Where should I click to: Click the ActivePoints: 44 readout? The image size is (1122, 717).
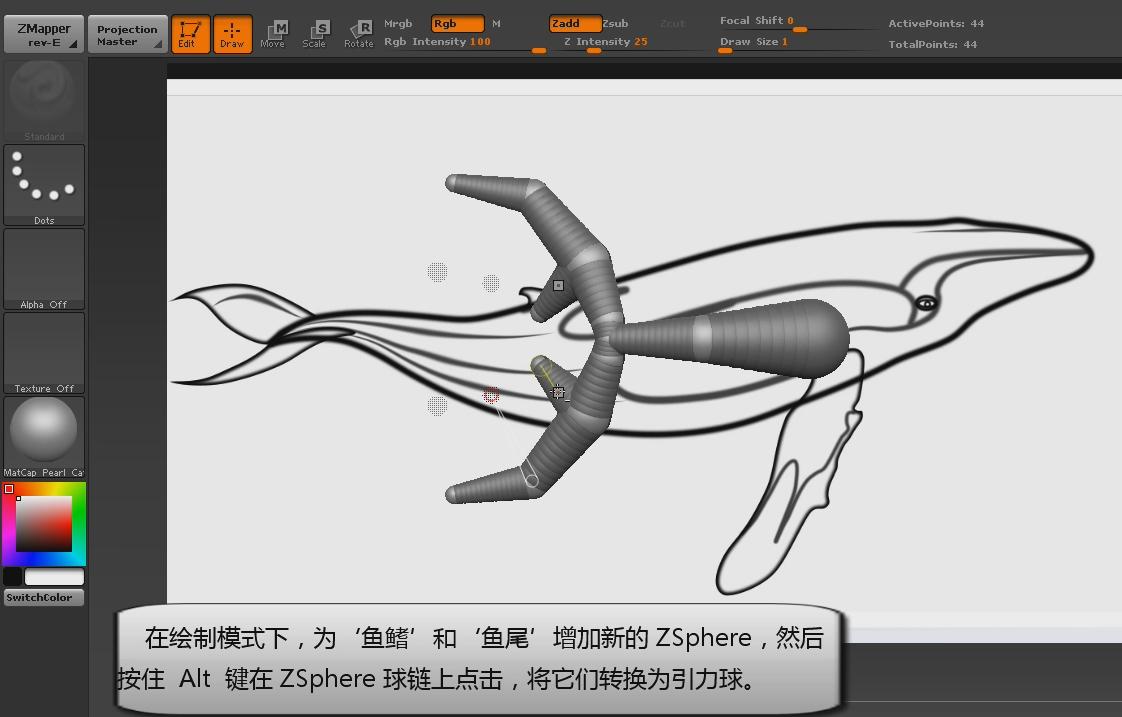pyautogui.click(x=936, y=24)
